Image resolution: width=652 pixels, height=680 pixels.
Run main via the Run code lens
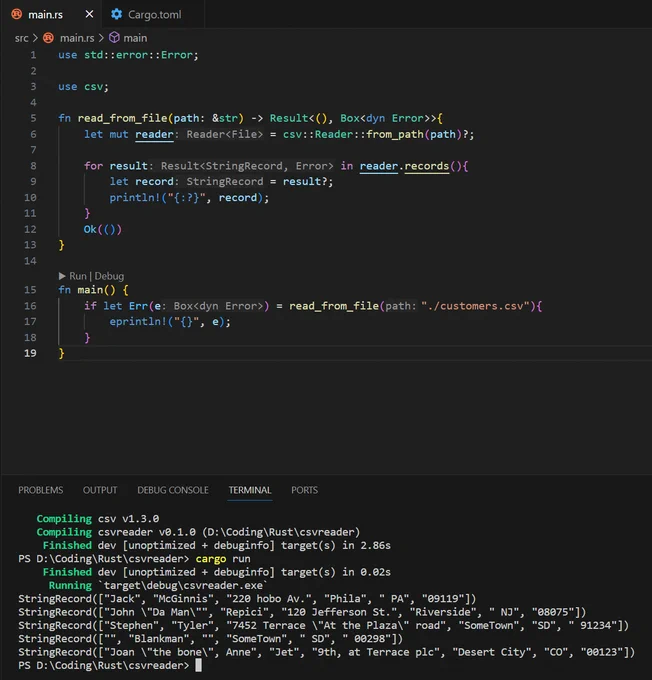(x=78, y=276)
